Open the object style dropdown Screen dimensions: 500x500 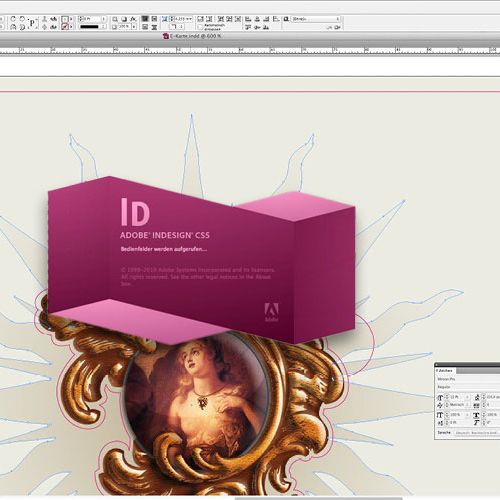coord(316,19)
